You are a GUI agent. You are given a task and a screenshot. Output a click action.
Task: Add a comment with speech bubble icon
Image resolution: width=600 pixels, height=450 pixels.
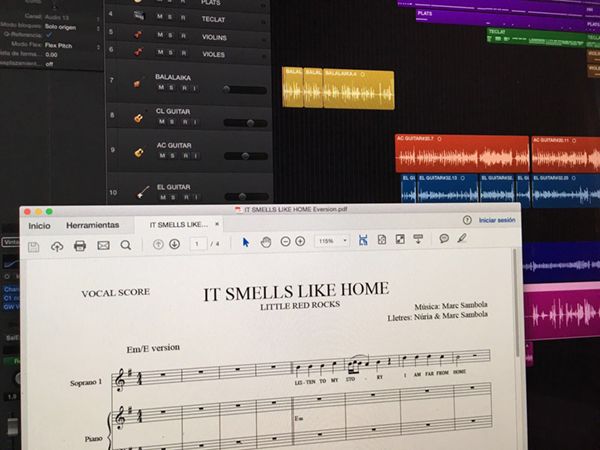[x=444, y=238]
